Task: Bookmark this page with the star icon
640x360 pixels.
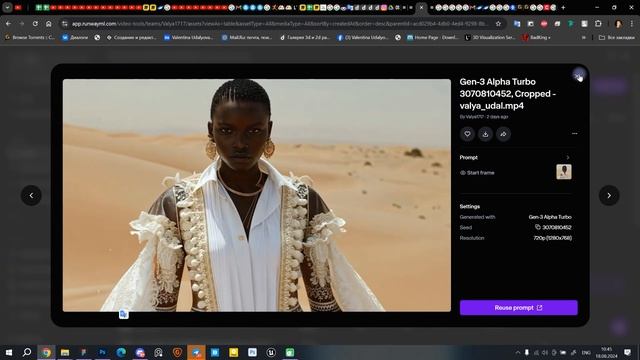Action: point(498,24)
